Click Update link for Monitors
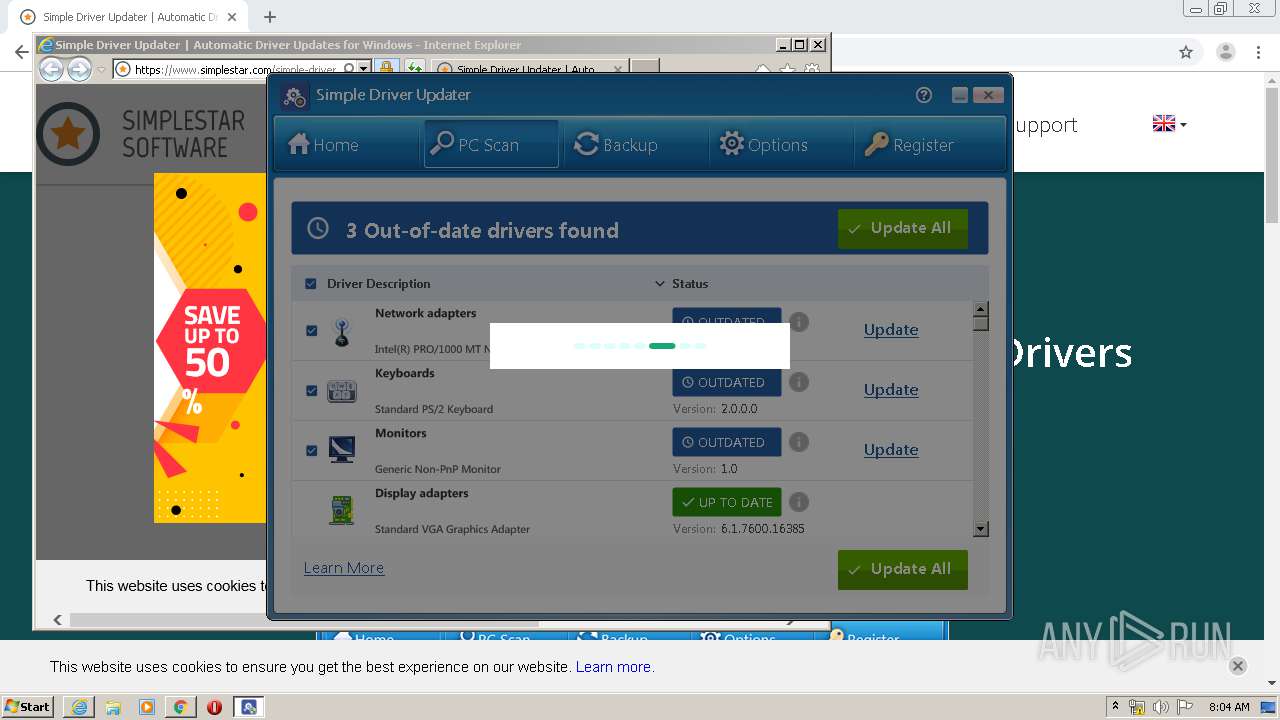Screen dimensions: 1280x720 [891, 449]
